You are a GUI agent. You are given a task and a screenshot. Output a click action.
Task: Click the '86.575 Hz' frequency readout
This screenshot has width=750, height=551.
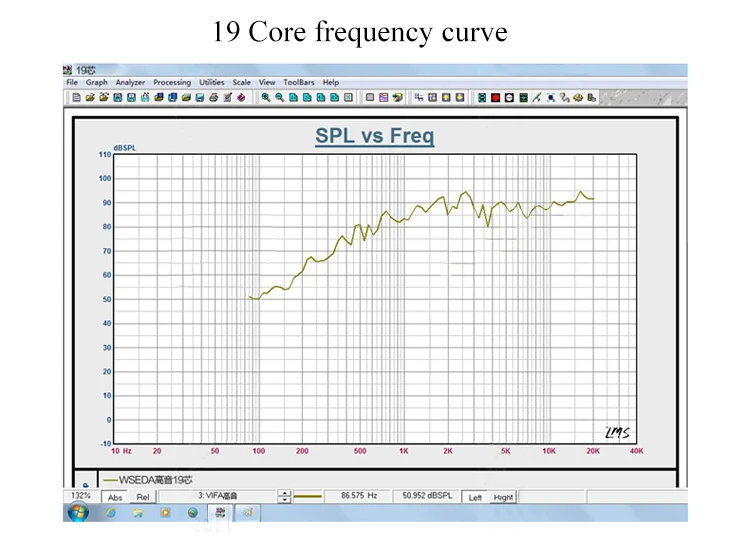coord(359,496)
